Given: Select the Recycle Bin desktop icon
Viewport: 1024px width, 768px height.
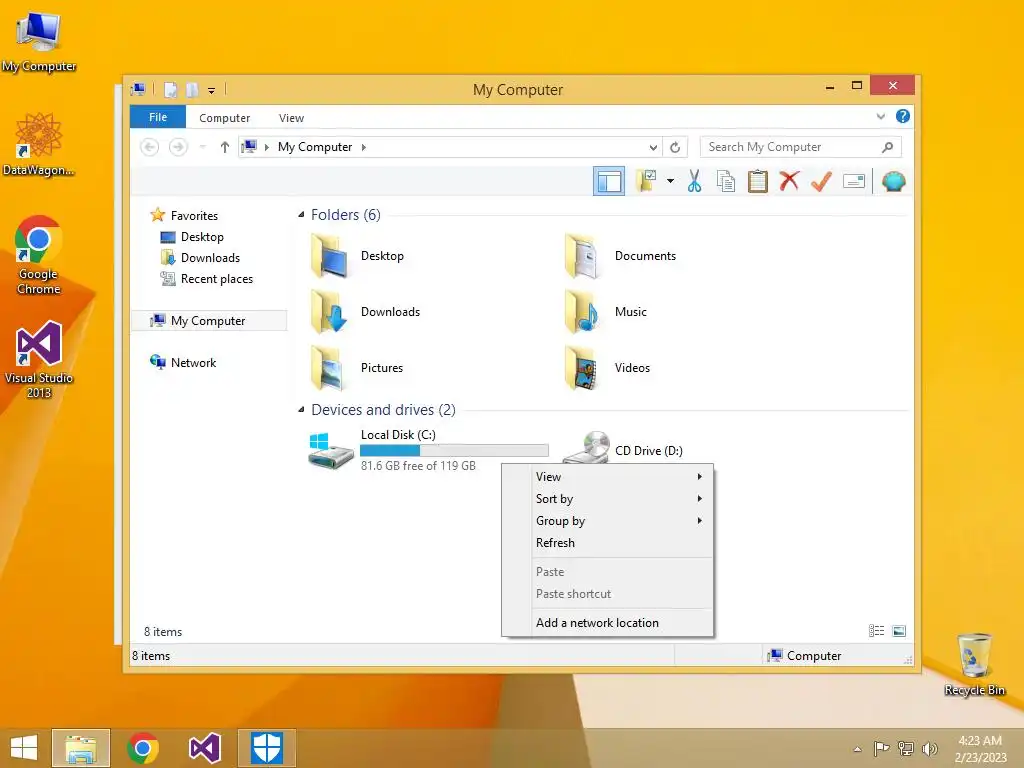Looking at the screenshot, I should point(974,664).
